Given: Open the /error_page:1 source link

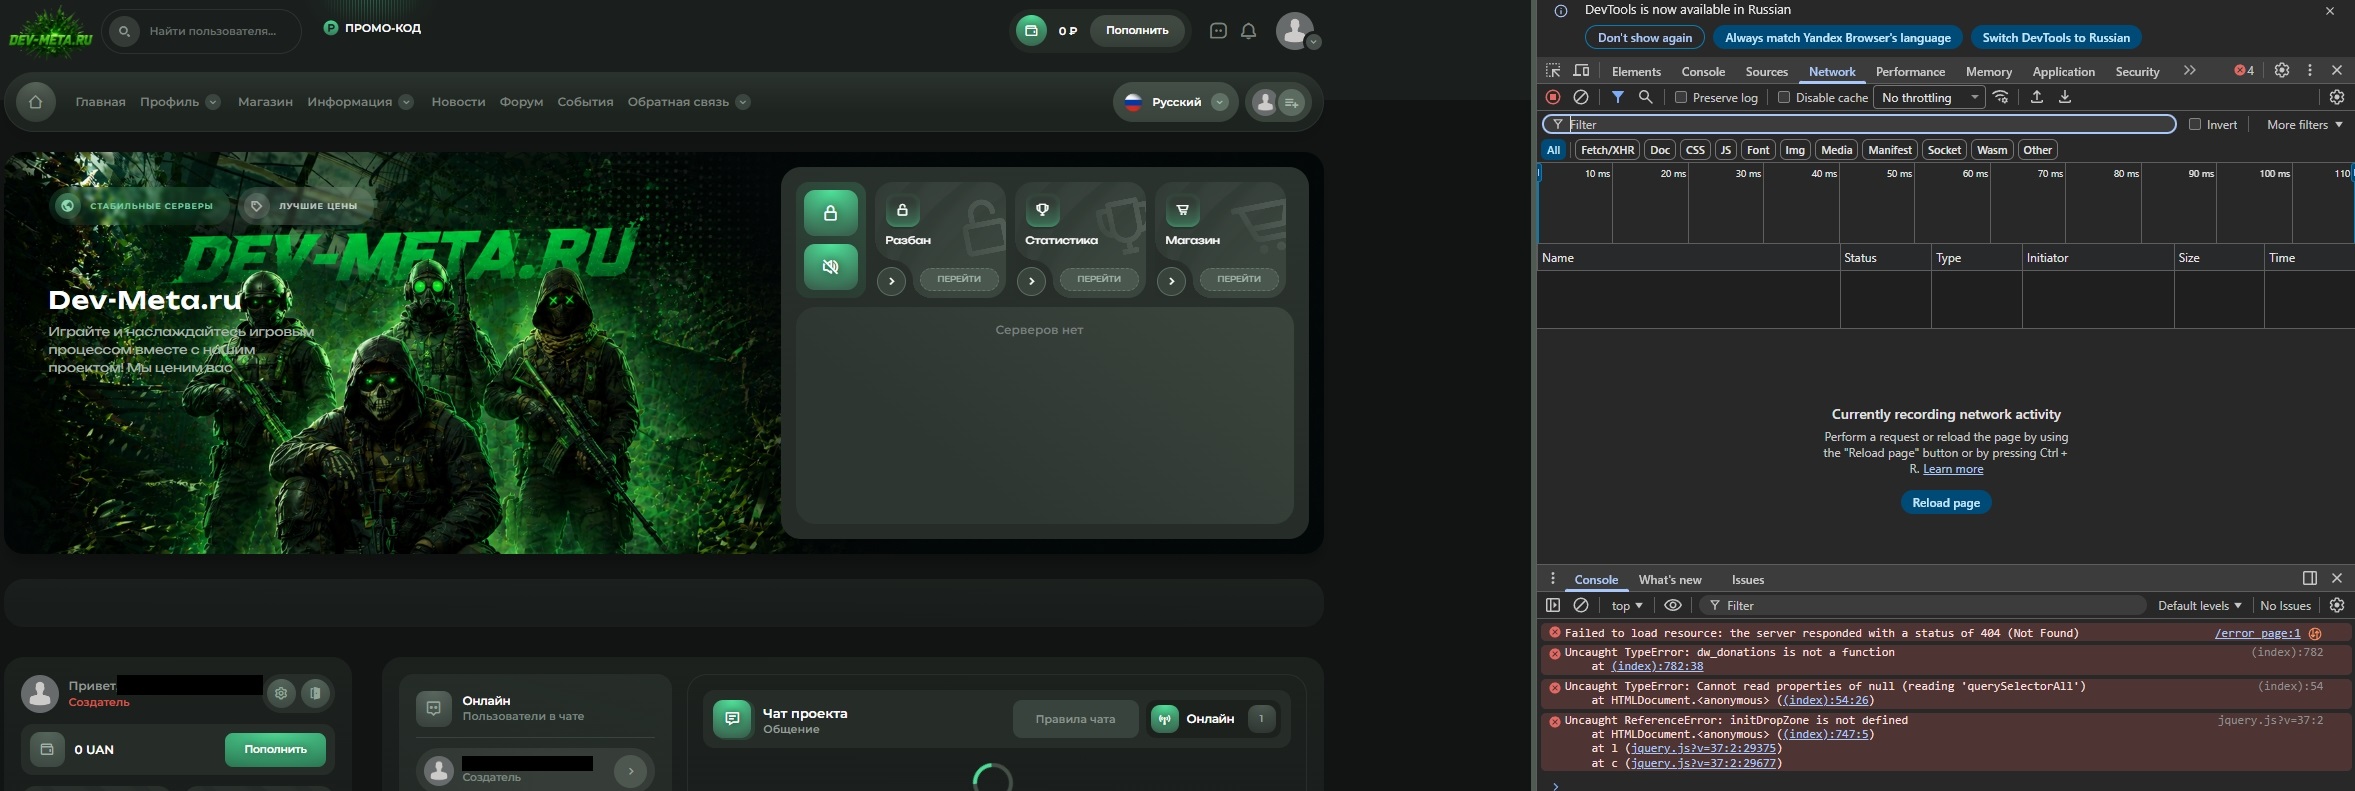Looking at the screenshot, I should click(2257, 633).
